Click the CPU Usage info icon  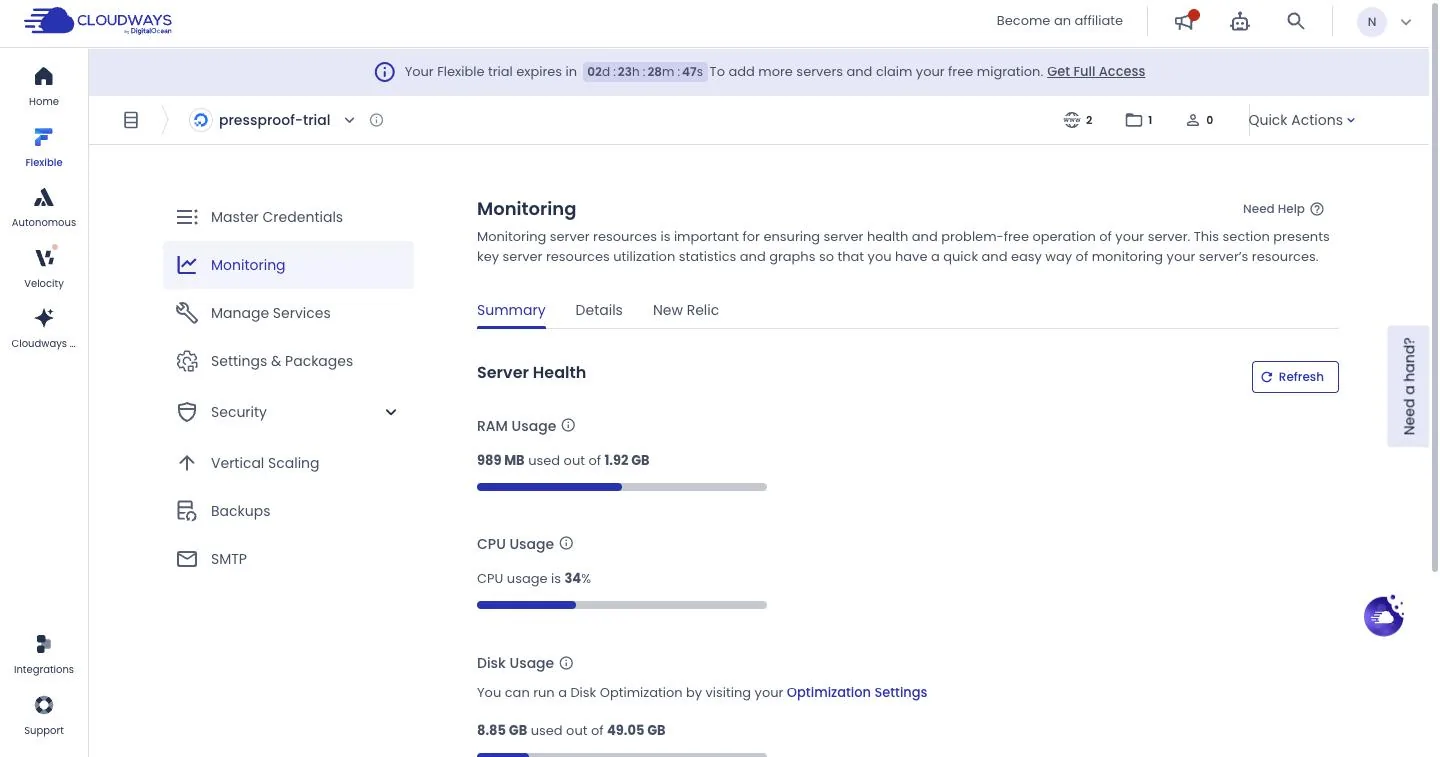pos(566,543)
